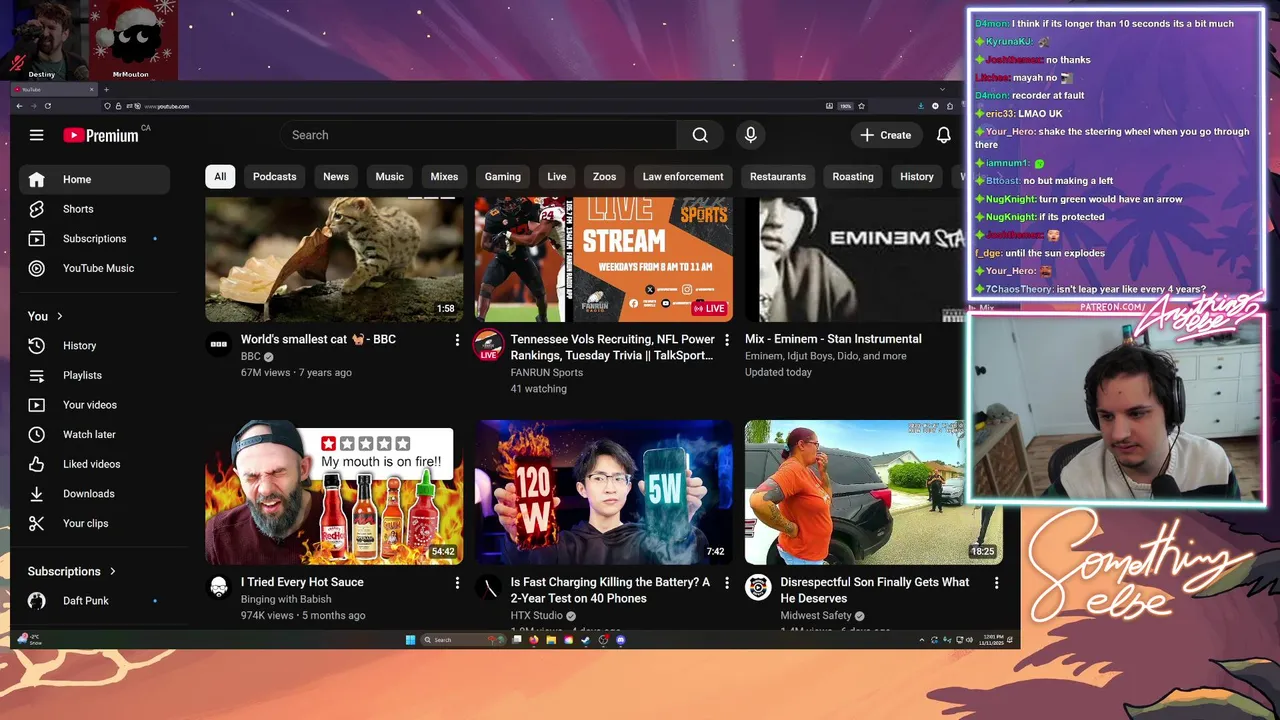Play the Disrespectful Son video thumbnail

point(873,492)
